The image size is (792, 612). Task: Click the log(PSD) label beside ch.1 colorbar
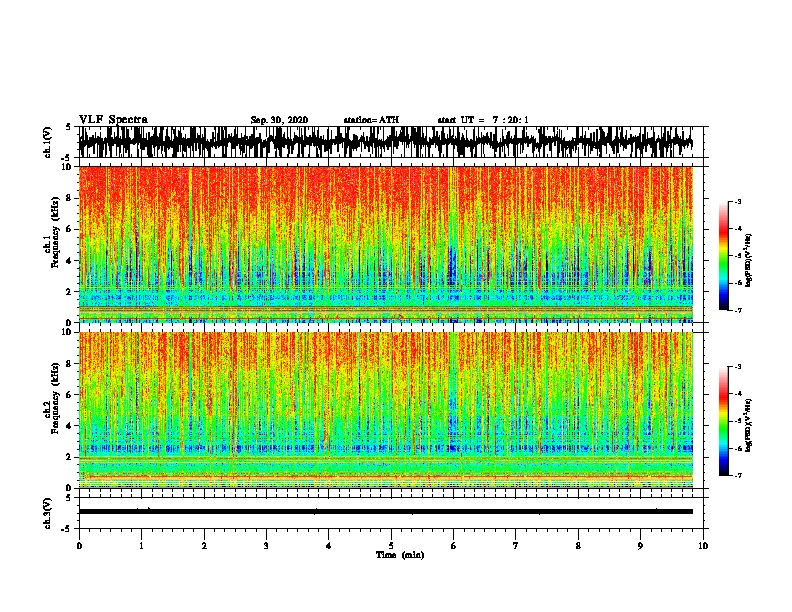749,260
